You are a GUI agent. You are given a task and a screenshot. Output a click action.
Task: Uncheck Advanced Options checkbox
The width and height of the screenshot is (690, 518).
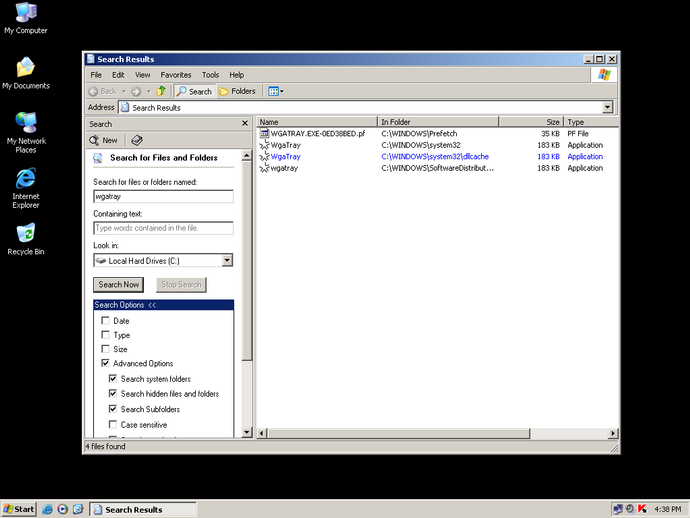[x=106, y=363]
